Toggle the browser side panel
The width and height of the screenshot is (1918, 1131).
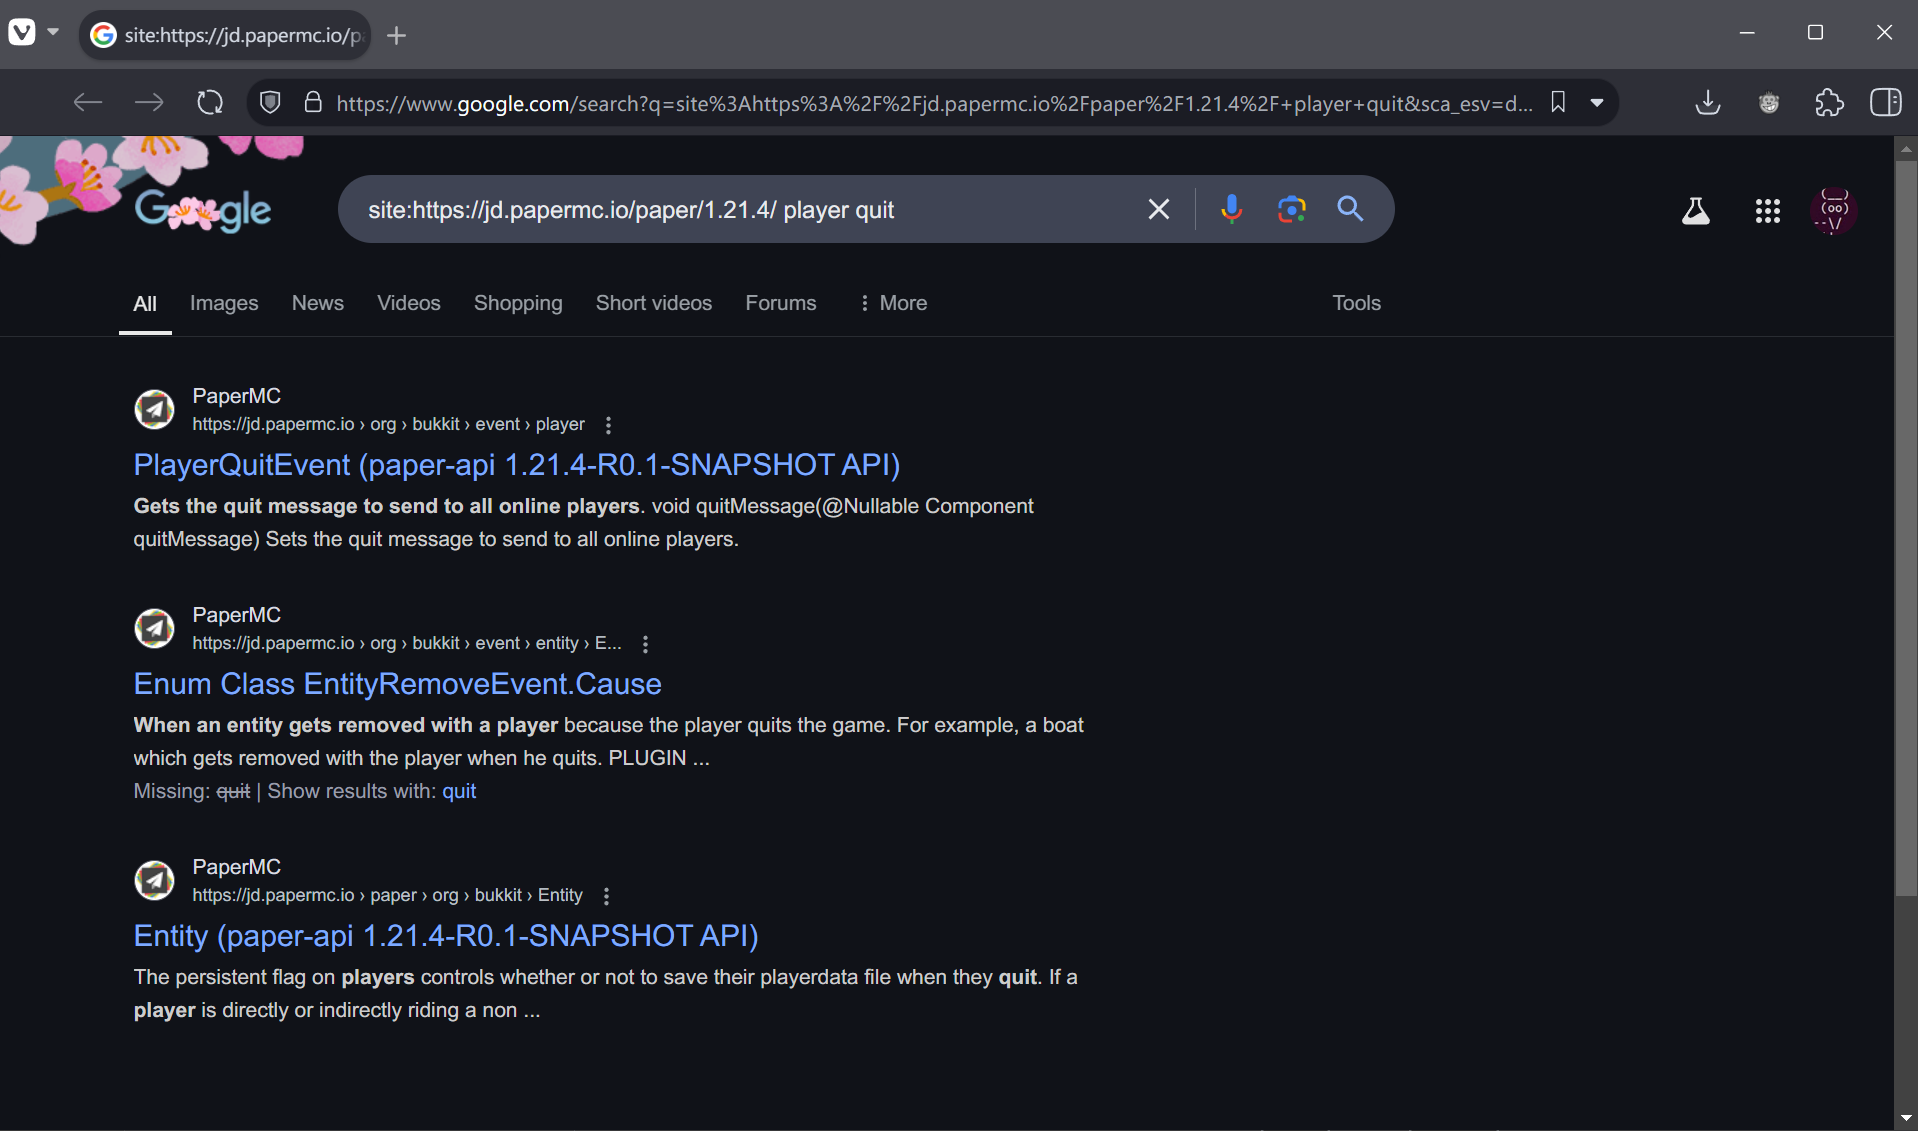(1885, 103)
